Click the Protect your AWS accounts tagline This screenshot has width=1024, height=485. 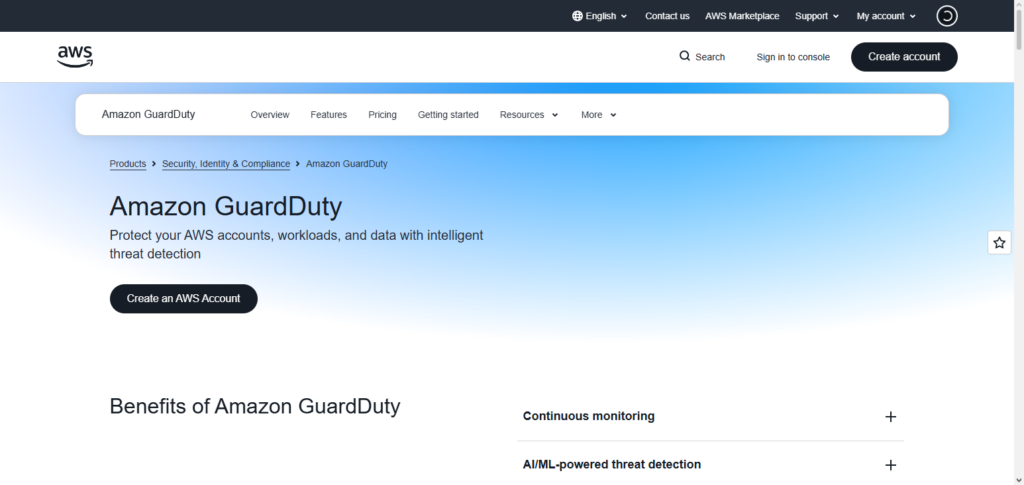pyautogui.click(x=296, y=244)
